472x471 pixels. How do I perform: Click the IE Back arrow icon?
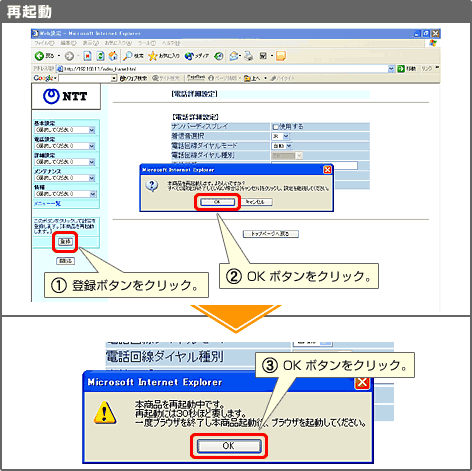pos(39,56)
